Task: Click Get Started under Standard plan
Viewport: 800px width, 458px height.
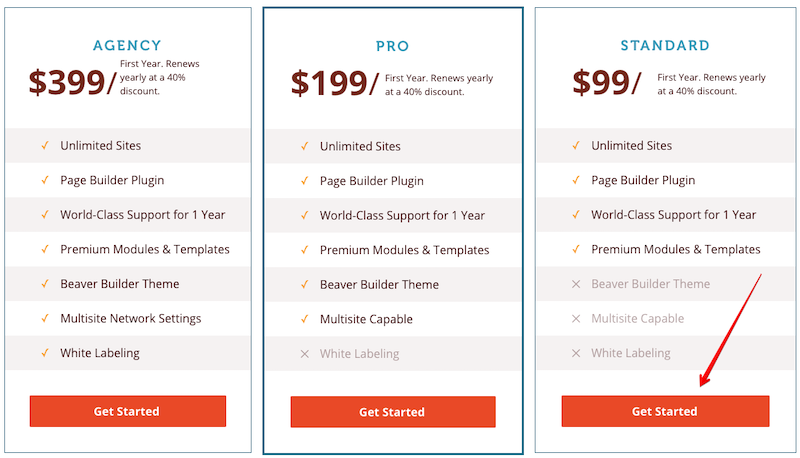Action: point(665,411)
